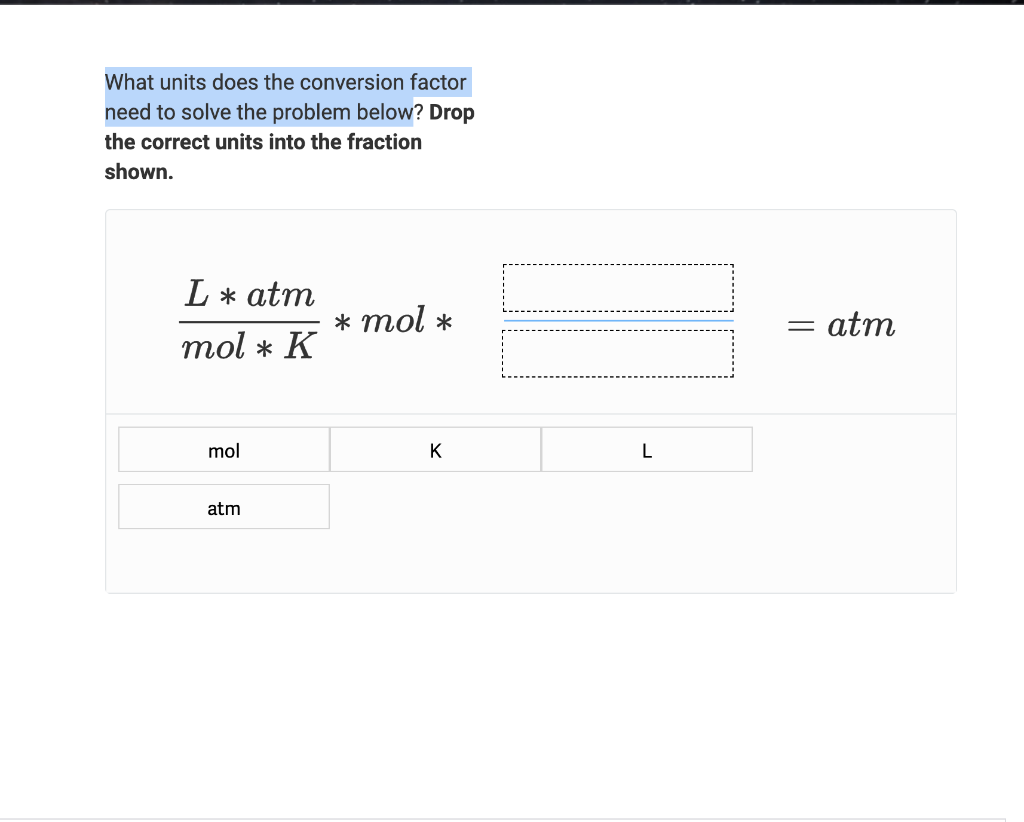Select the highlighted question text

coord(285,97)
